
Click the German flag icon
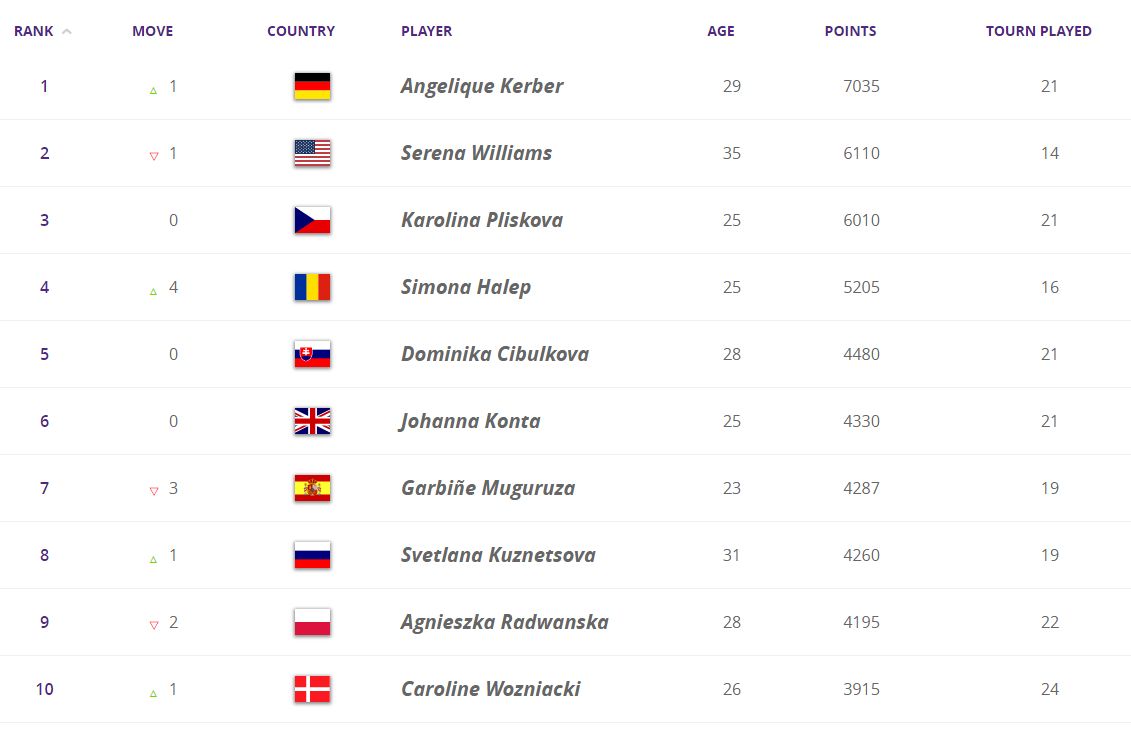click(312, 86)
